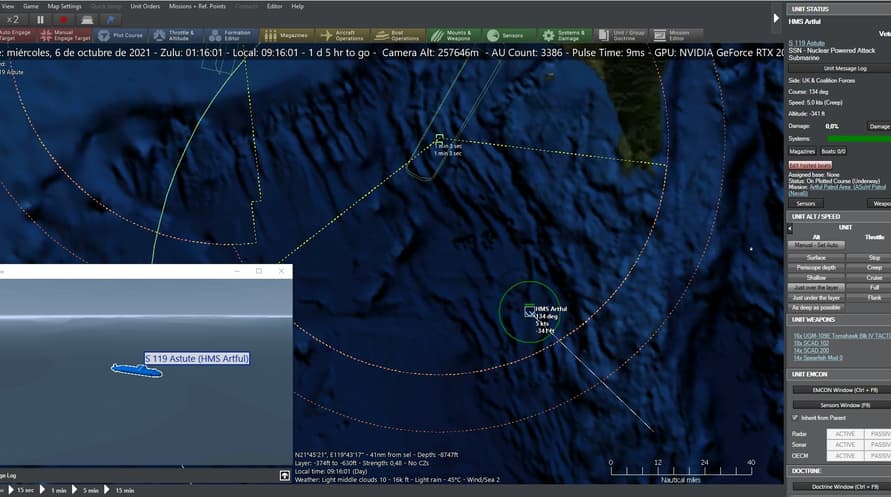This screenshot has width=891, height=497.
Task: Follow the S 119 Astute link
Action: 806,43
